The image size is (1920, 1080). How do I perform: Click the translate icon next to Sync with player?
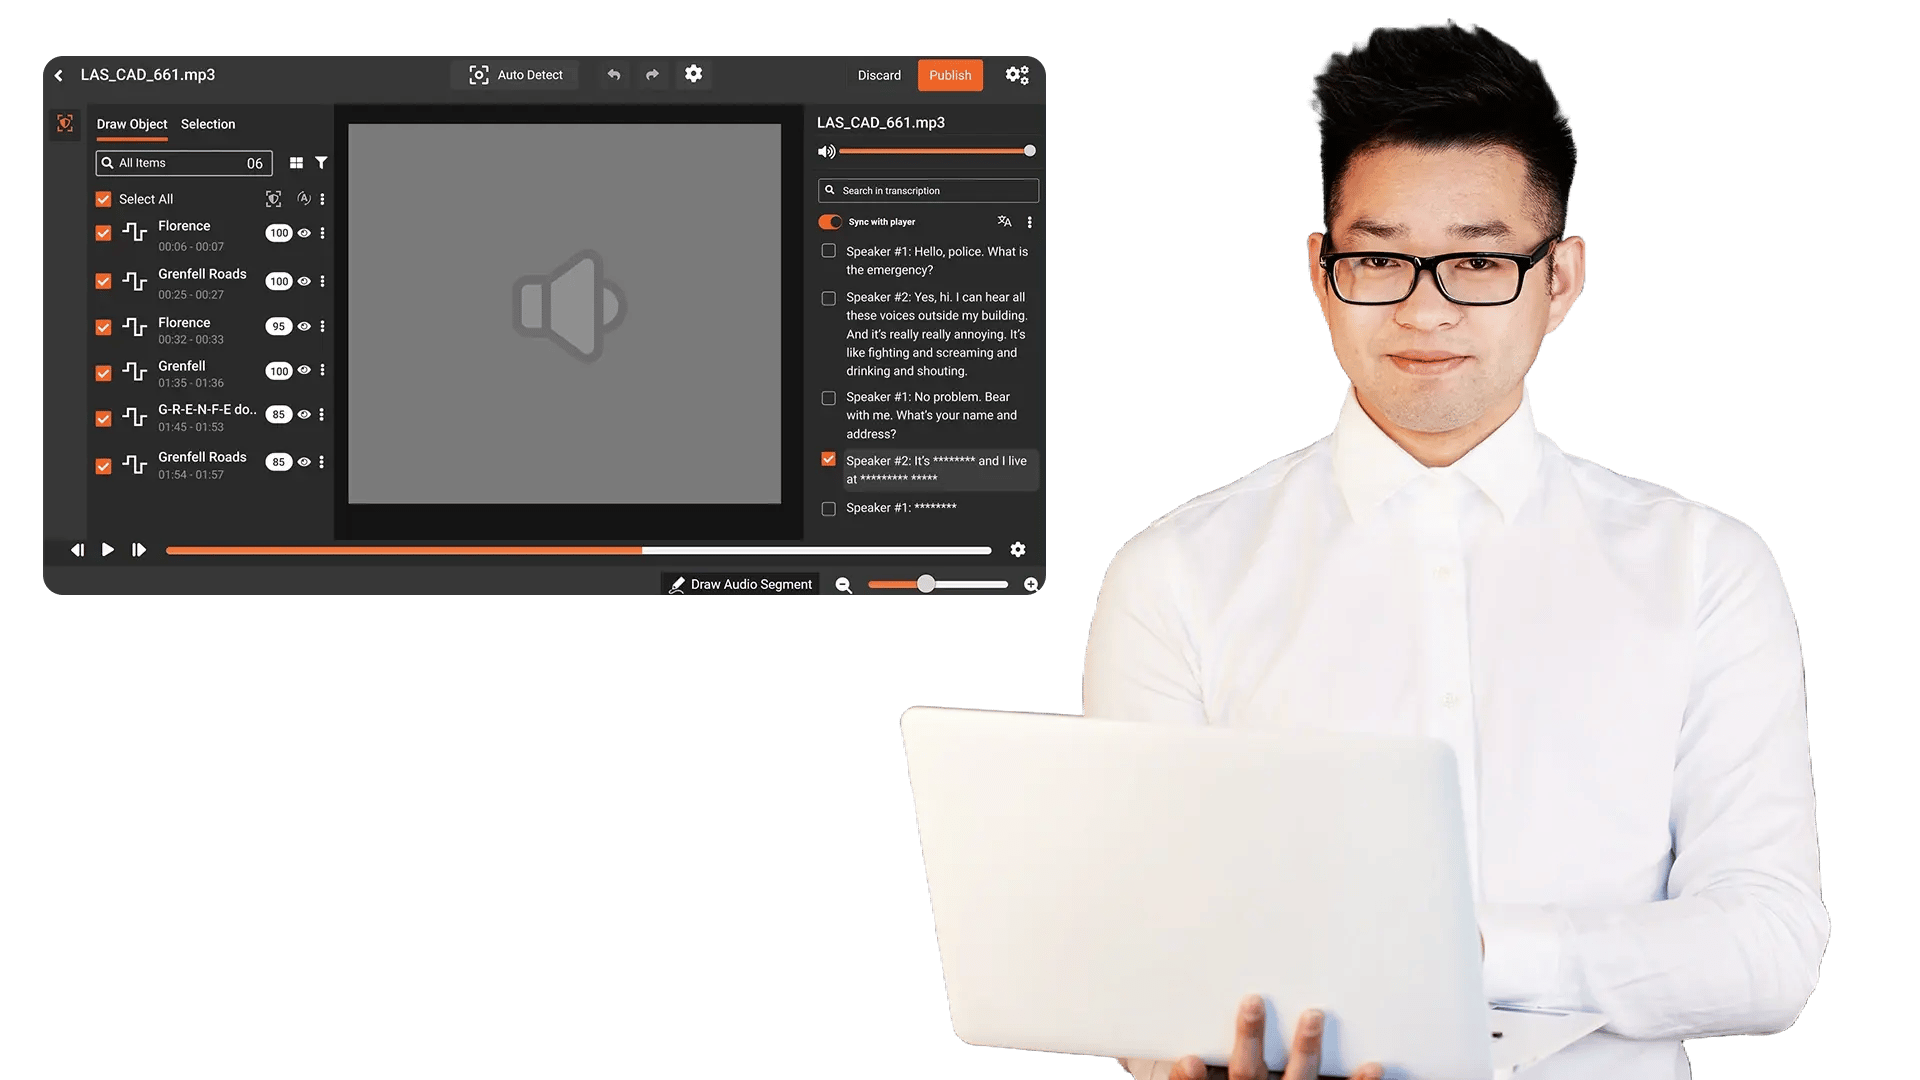point(1004,222)
